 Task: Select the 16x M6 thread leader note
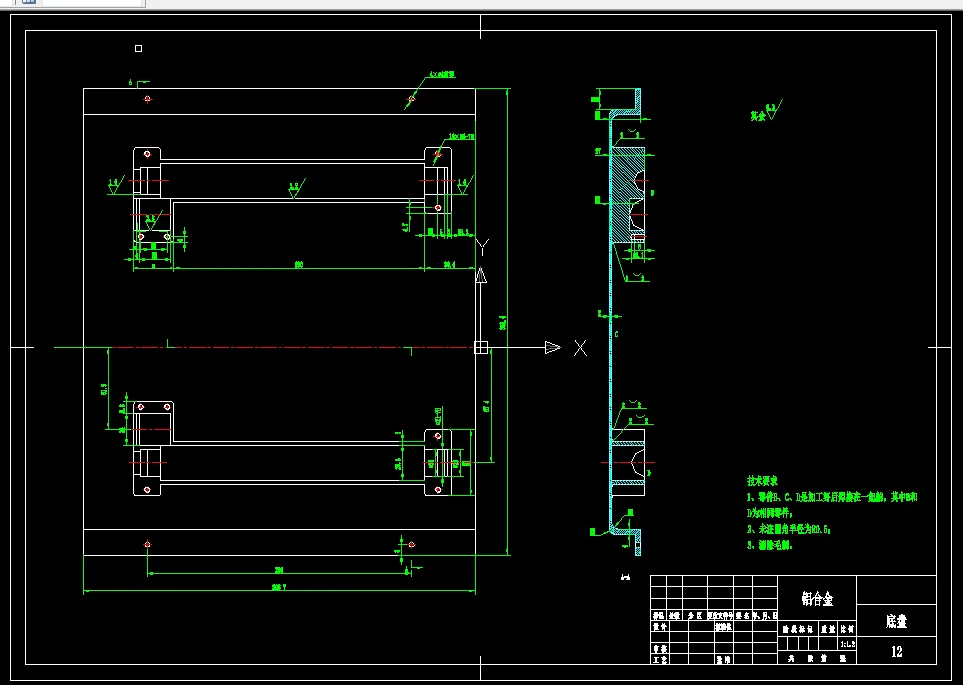pyautogui.click(x=462, y=136)
